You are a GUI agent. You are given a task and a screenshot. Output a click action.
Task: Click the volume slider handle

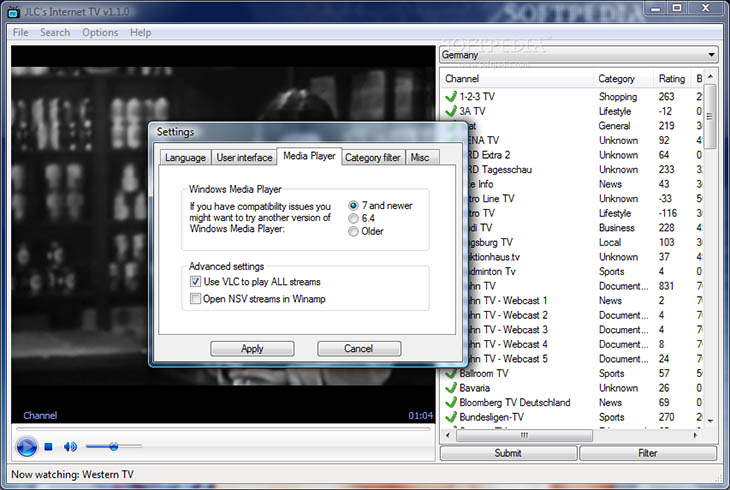[x=114, y=446]
